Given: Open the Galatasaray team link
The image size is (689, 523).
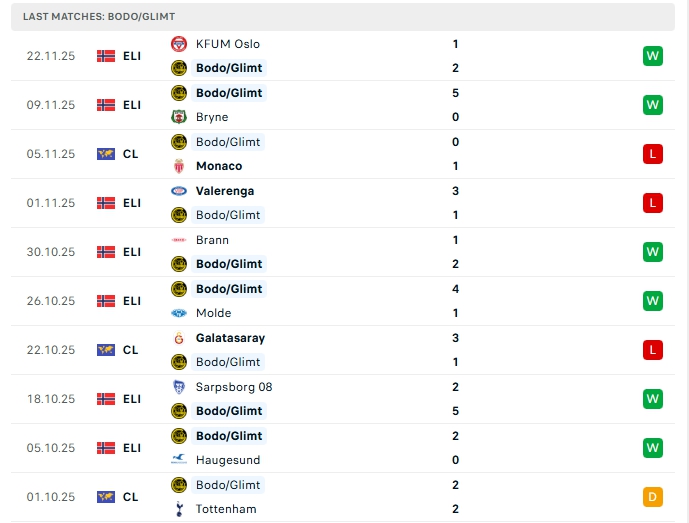Looking at the screenshot, I should pos(230,338).
